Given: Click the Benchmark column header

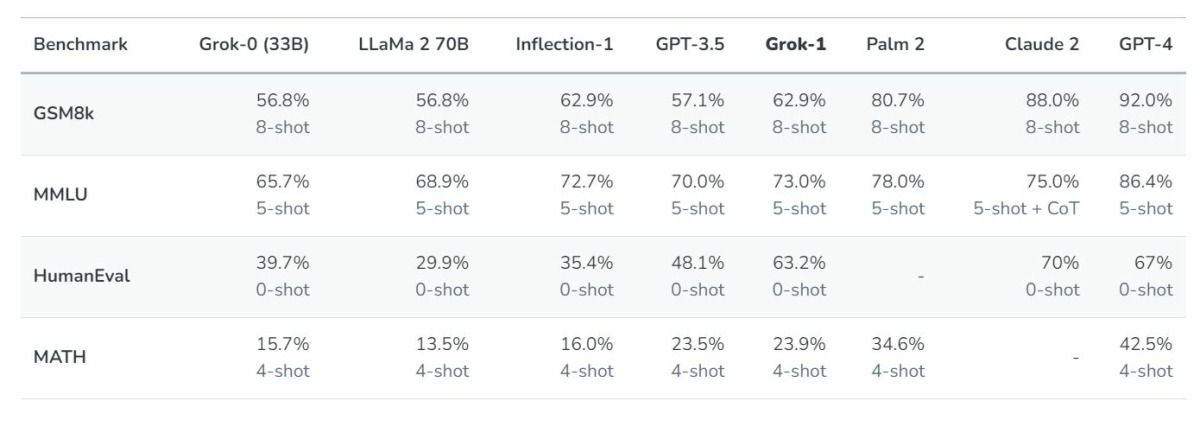Looking at the screenshot, I should [80, 45].
